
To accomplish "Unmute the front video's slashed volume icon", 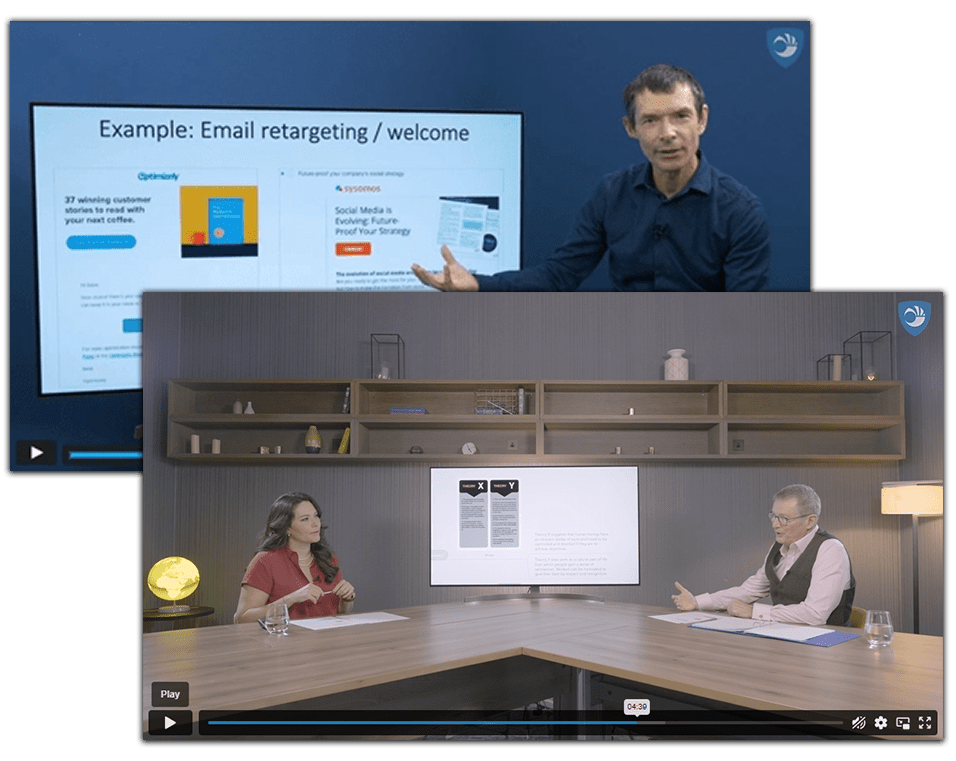I will 858,723.
